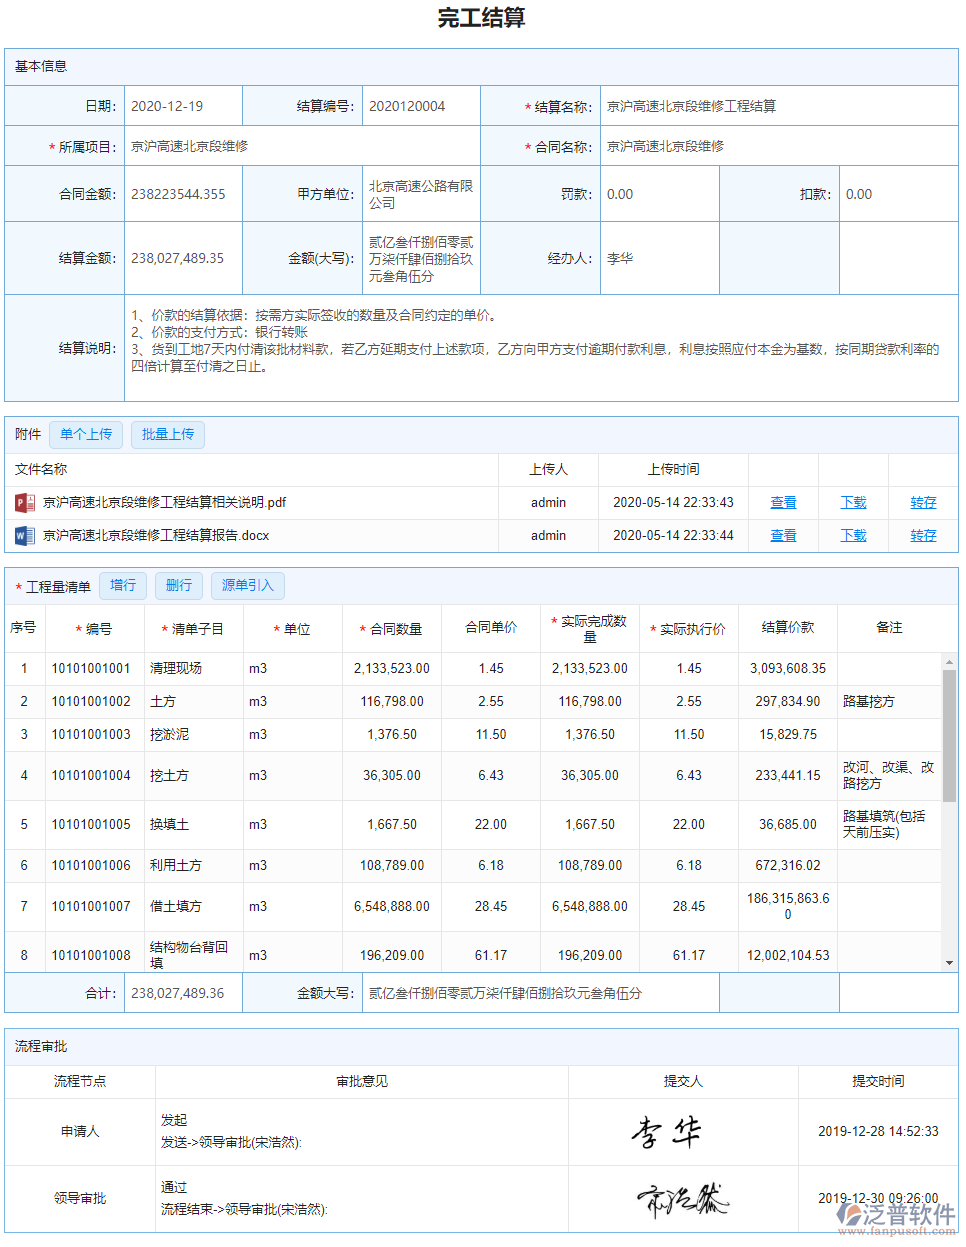The image size is (966, 1247).
Task: Click 删行 to delete a row
Action: (178, 586)
